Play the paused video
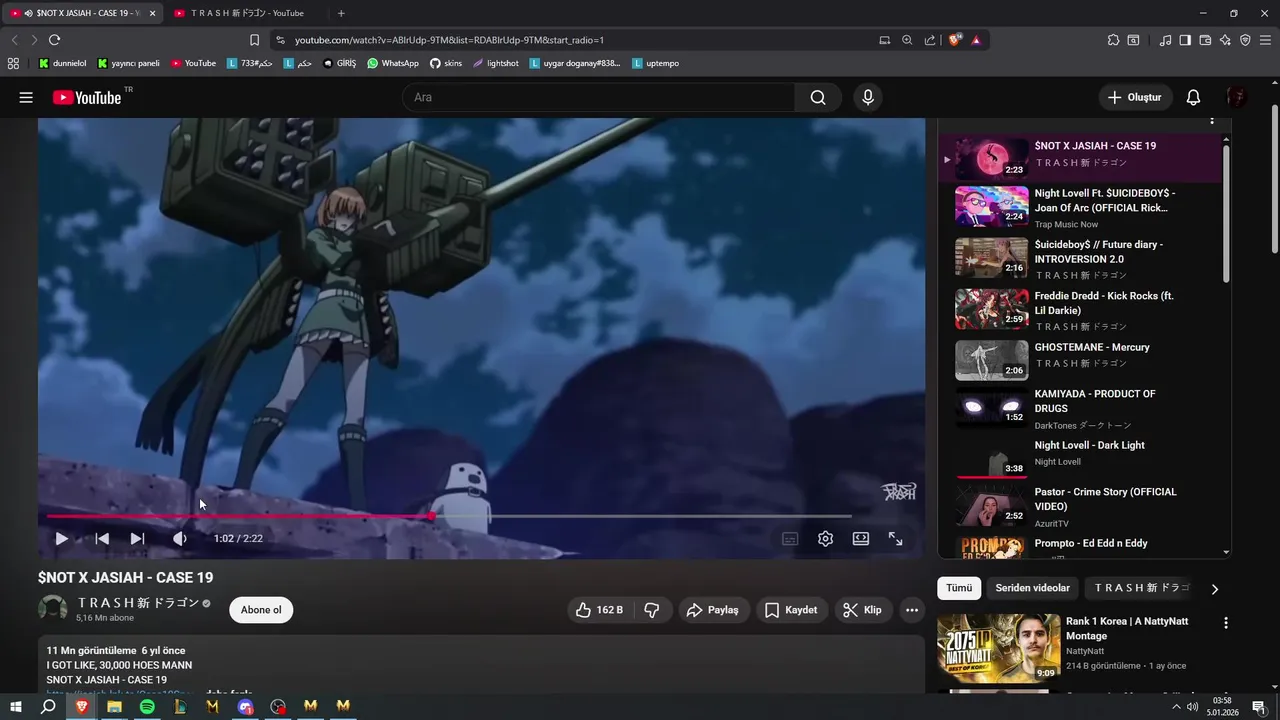The image size is (1280, 720). pos(61,538)
